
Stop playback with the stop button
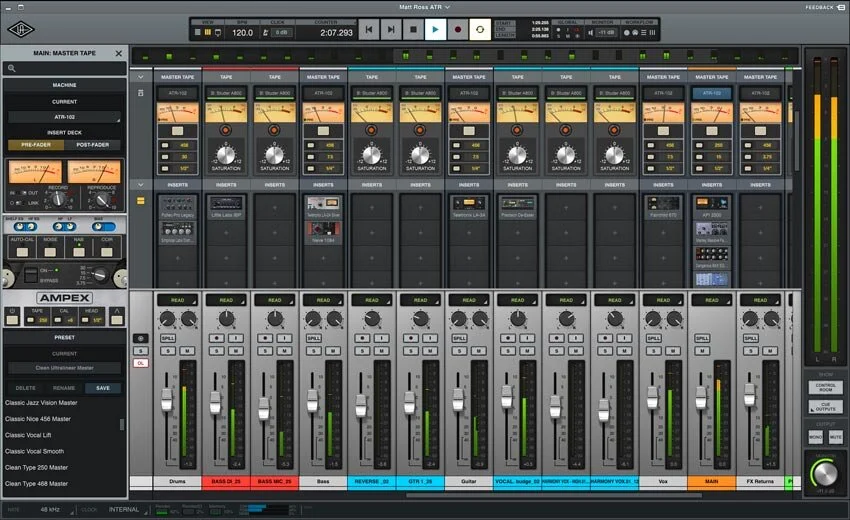click(x=413, y=30)
